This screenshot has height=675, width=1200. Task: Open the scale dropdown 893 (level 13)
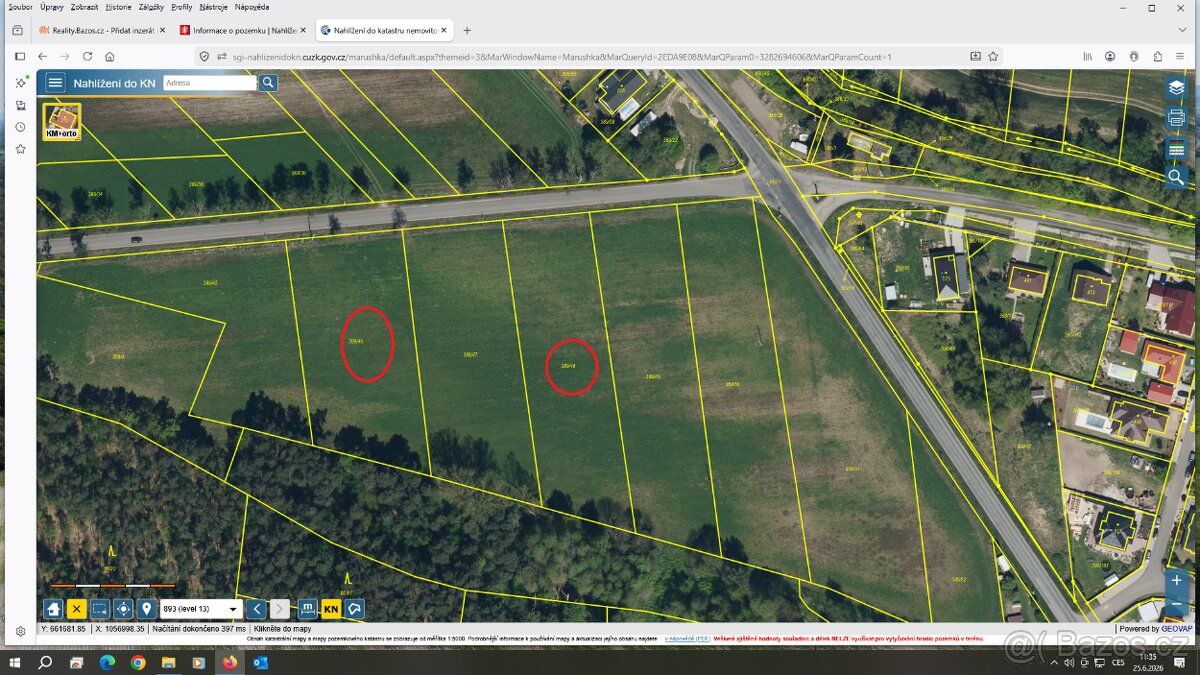(x=201, y=608)
